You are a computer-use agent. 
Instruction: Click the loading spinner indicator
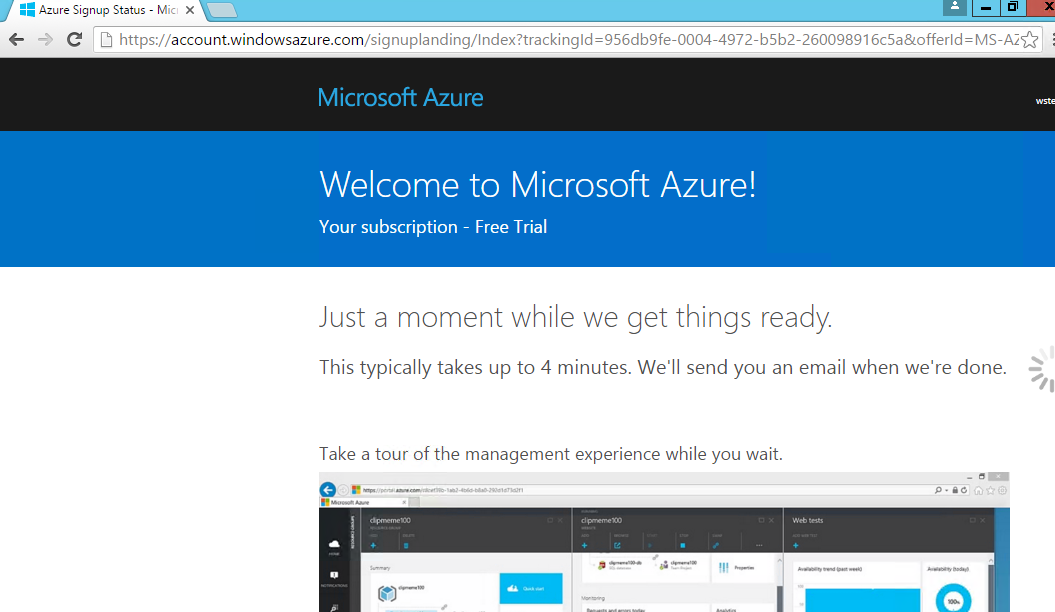[1042, 369]
